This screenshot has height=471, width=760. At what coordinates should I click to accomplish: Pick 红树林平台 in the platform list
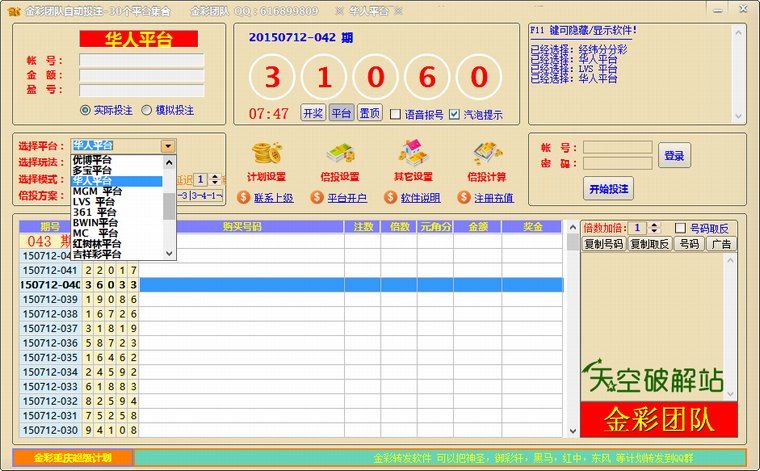tap(97, 244)
